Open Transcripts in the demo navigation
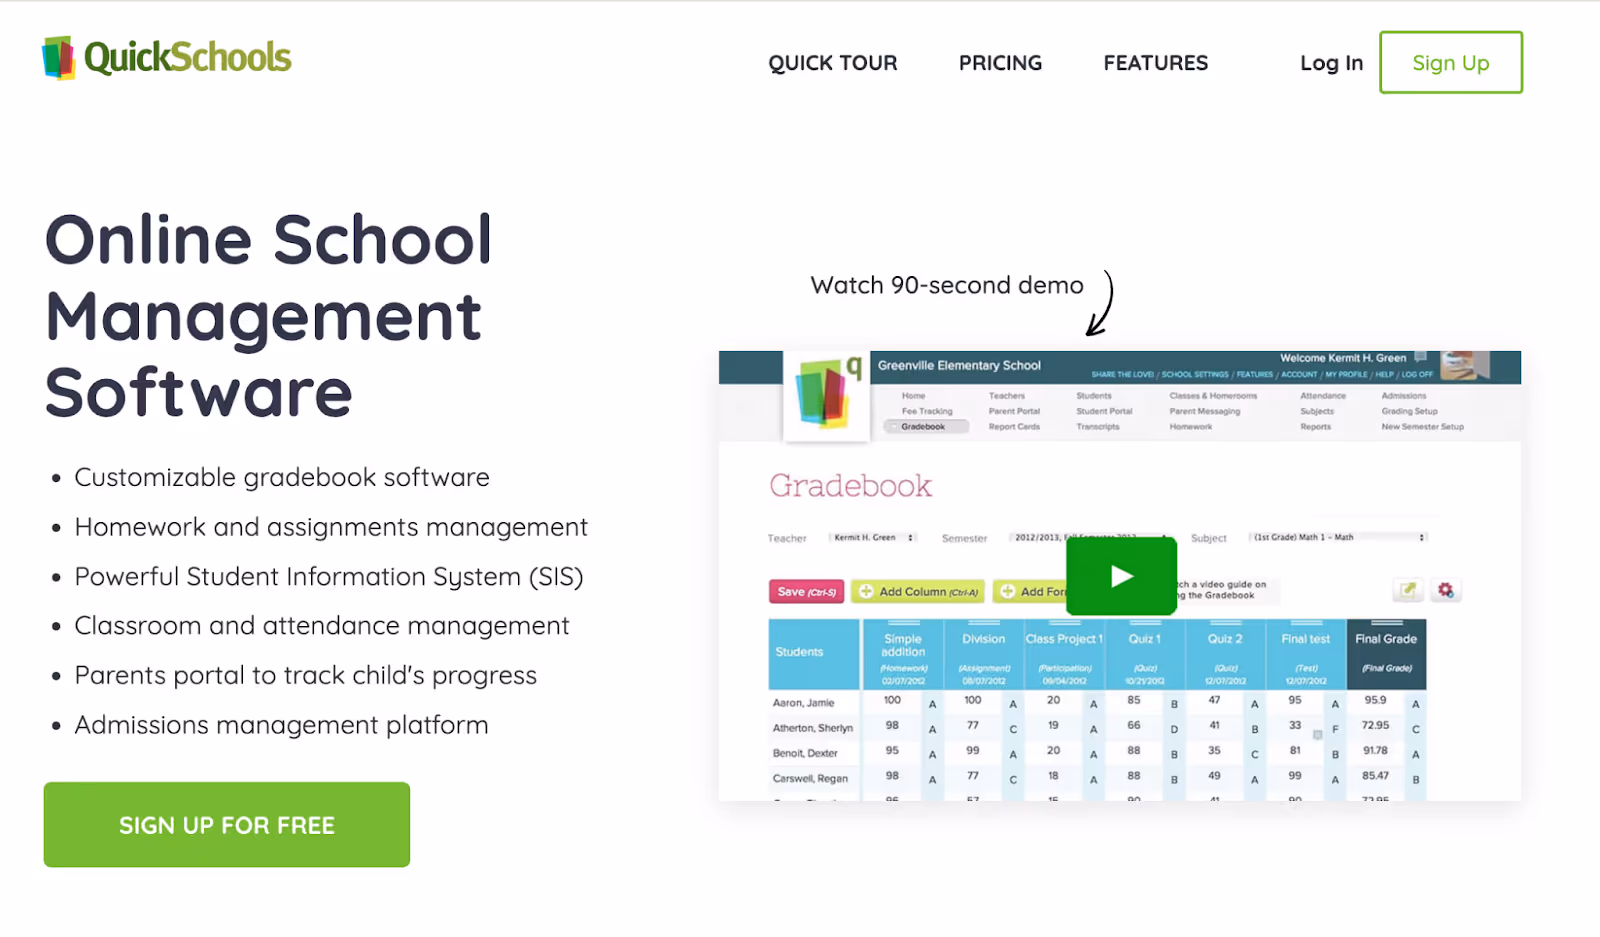This screenshot has height=937, width=1600. tap(1098, 427)
